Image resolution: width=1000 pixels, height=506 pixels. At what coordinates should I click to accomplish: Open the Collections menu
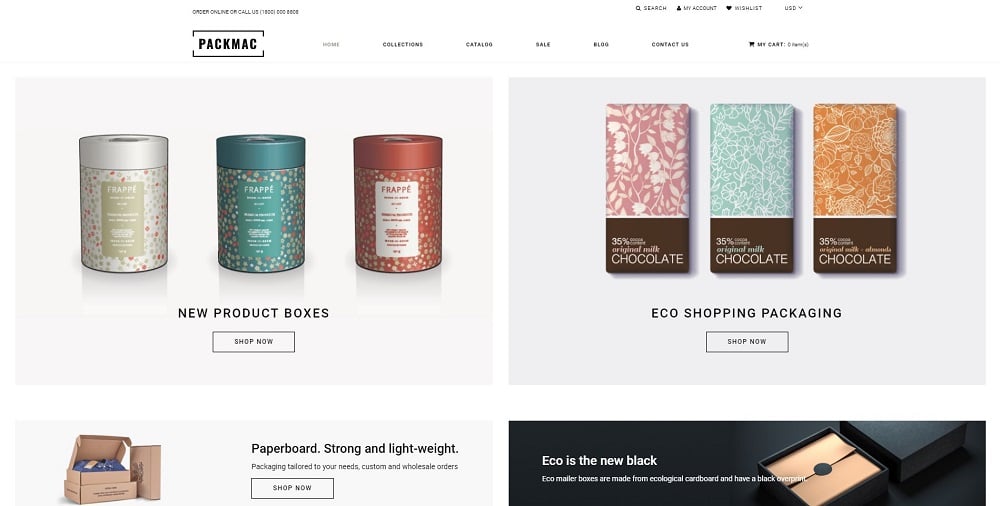click(402, 45)
